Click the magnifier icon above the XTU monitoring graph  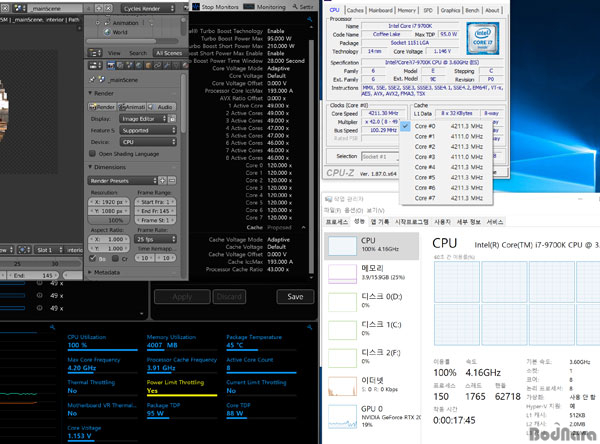pos(52,327)
